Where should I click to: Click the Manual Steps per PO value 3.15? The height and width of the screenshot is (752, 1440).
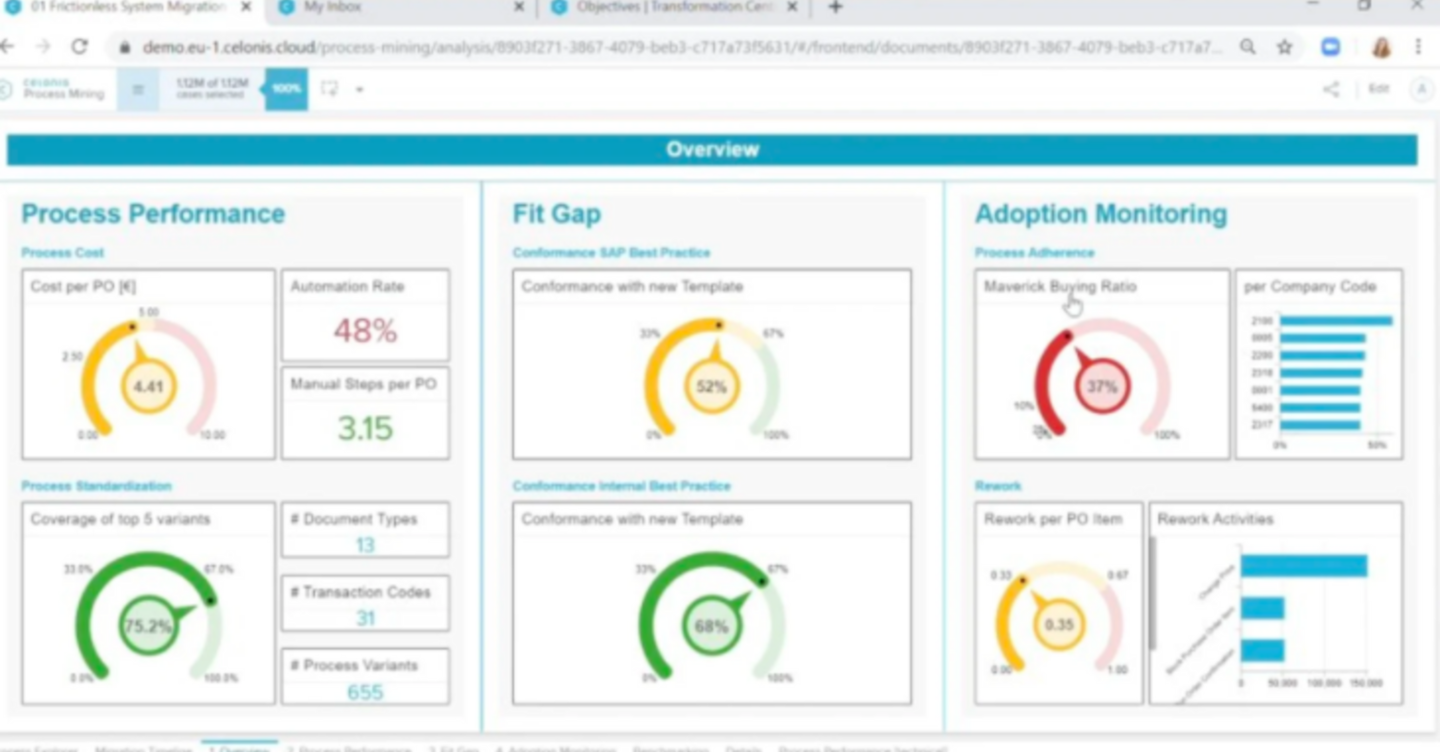coord(365,429)
